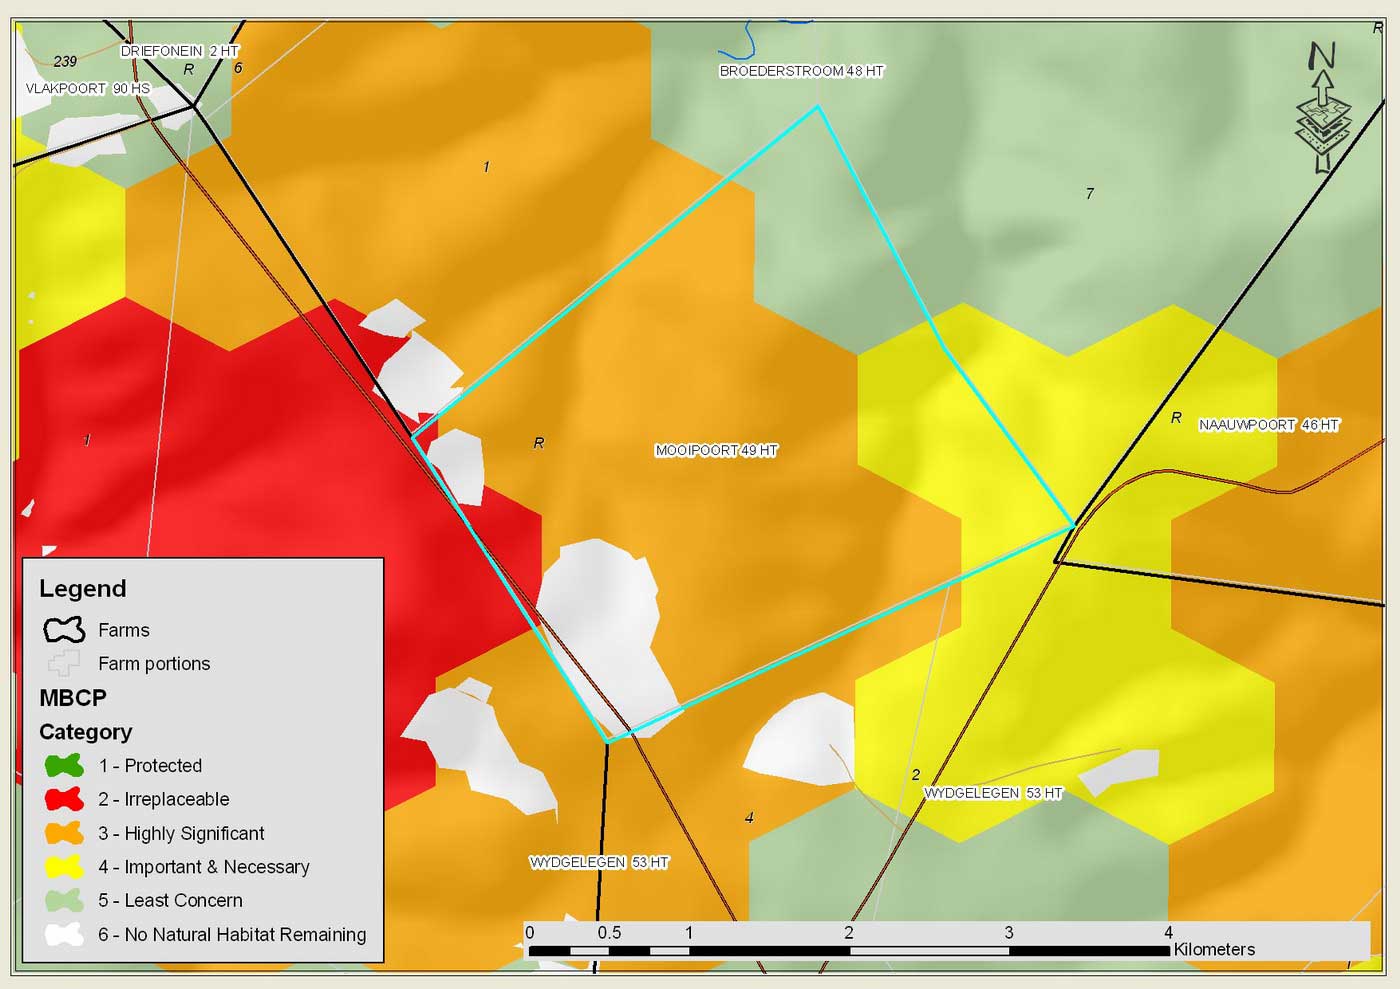This screenshot has width=1400, height=989.
Task: Click the green Protected category symbol
Action: 64,766
